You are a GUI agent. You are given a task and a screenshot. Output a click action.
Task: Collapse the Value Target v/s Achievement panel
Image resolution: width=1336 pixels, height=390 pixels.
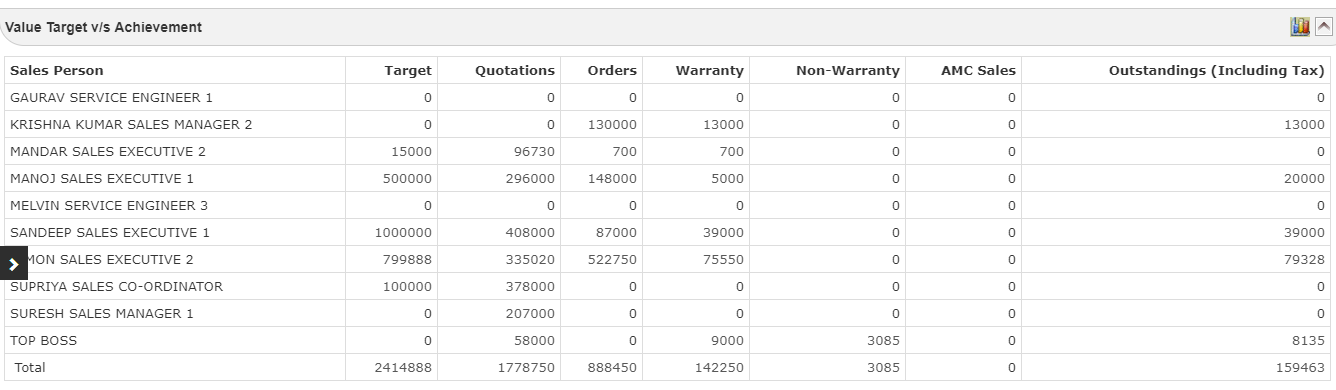tap(1323, 27)
